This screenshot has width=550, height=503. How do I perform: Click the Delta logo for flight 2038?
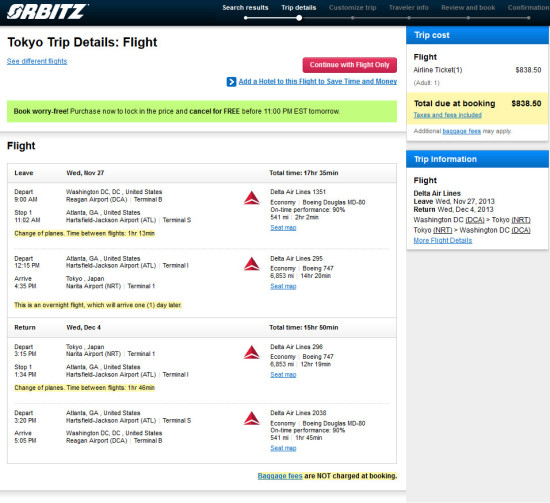point(251,418)
